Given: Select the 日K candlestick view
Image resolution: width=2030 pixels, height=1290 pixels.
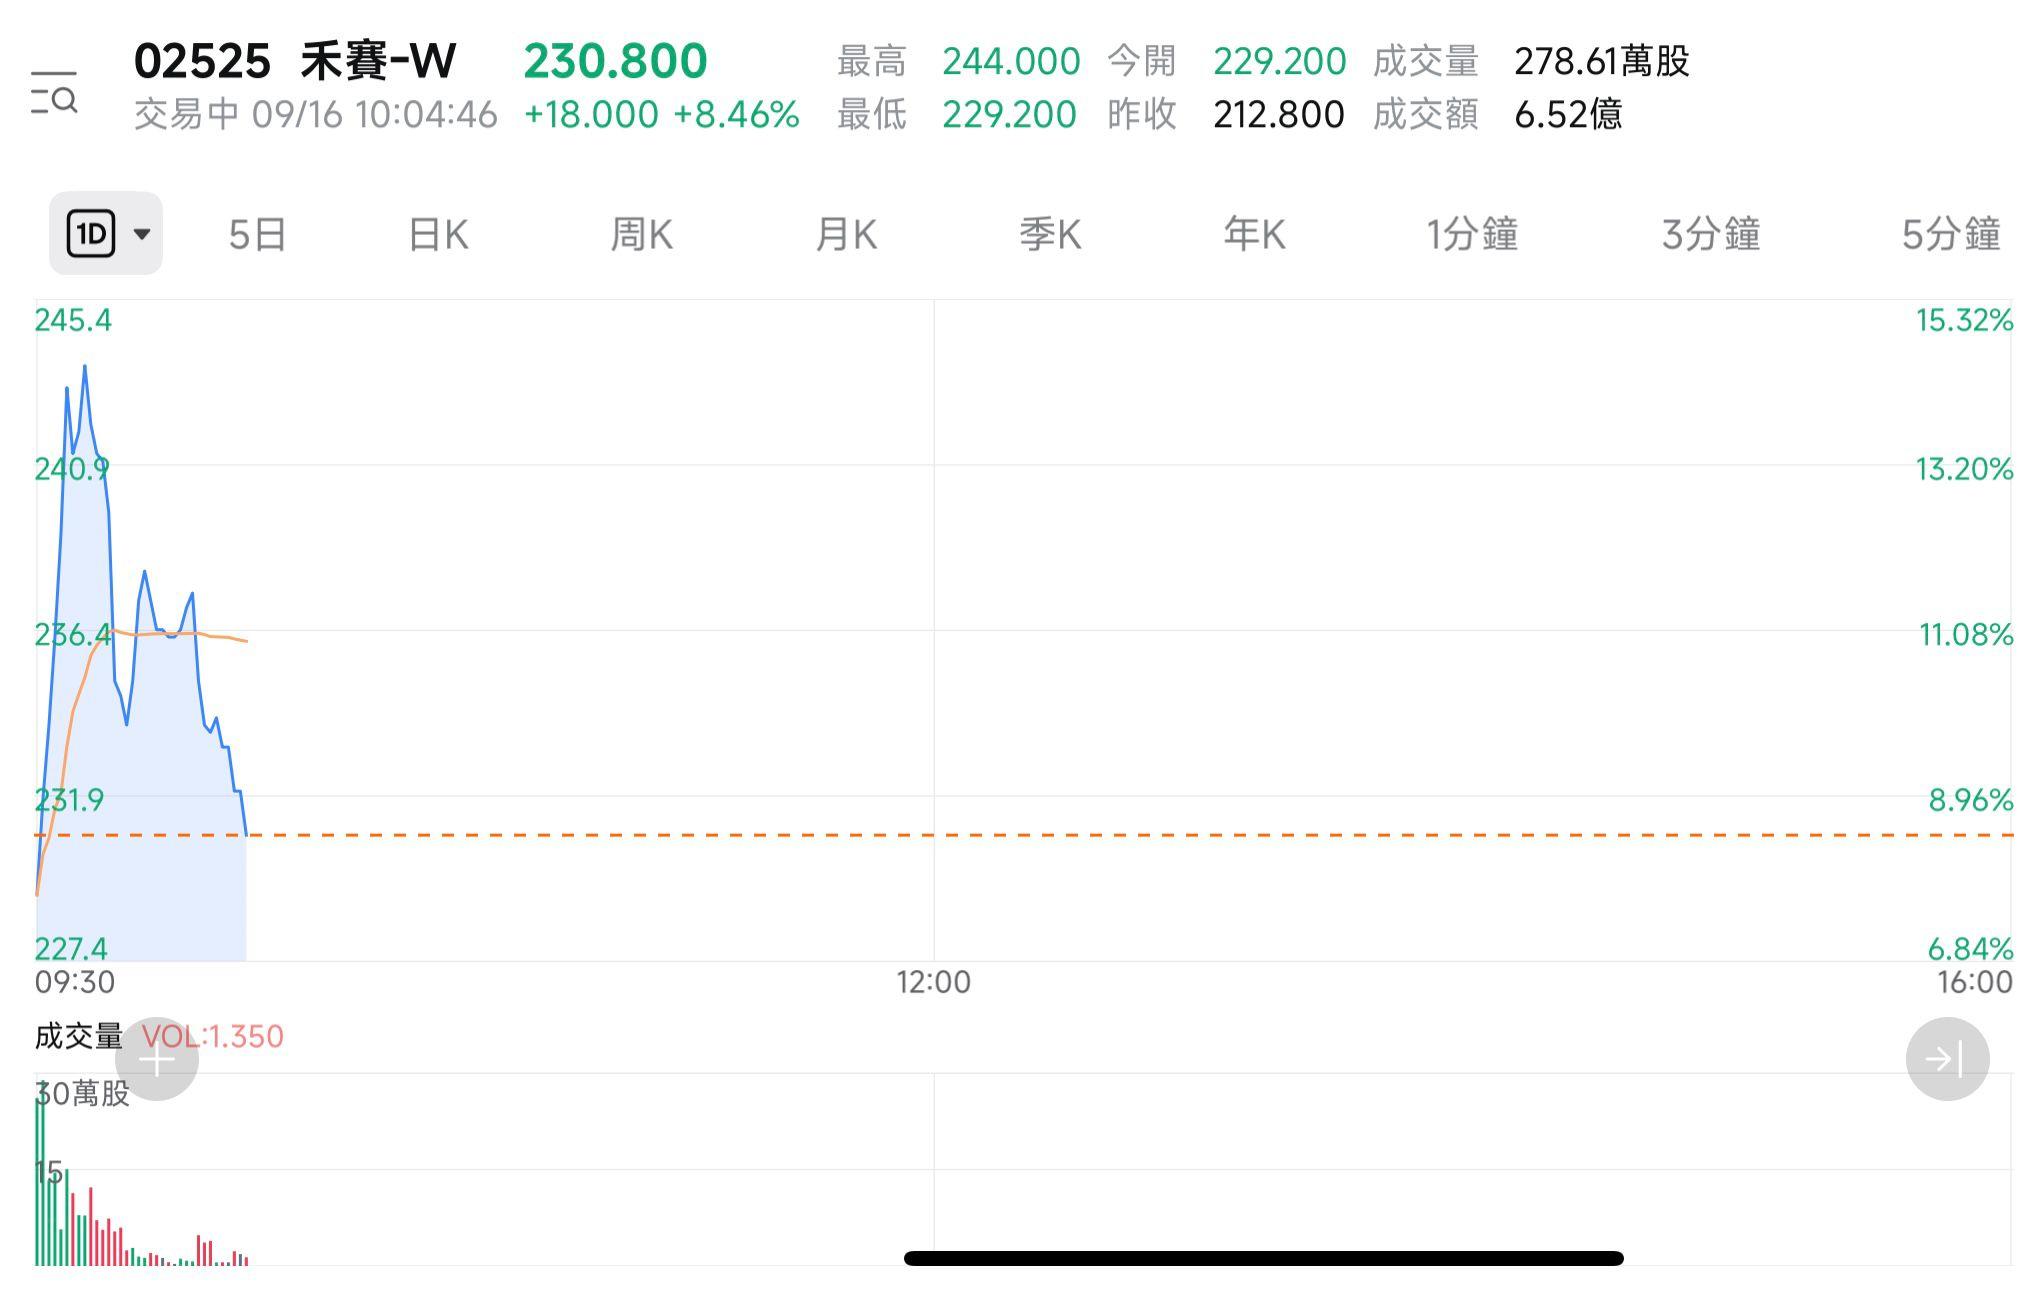Looking at the screenshot, I should (437, 233).
